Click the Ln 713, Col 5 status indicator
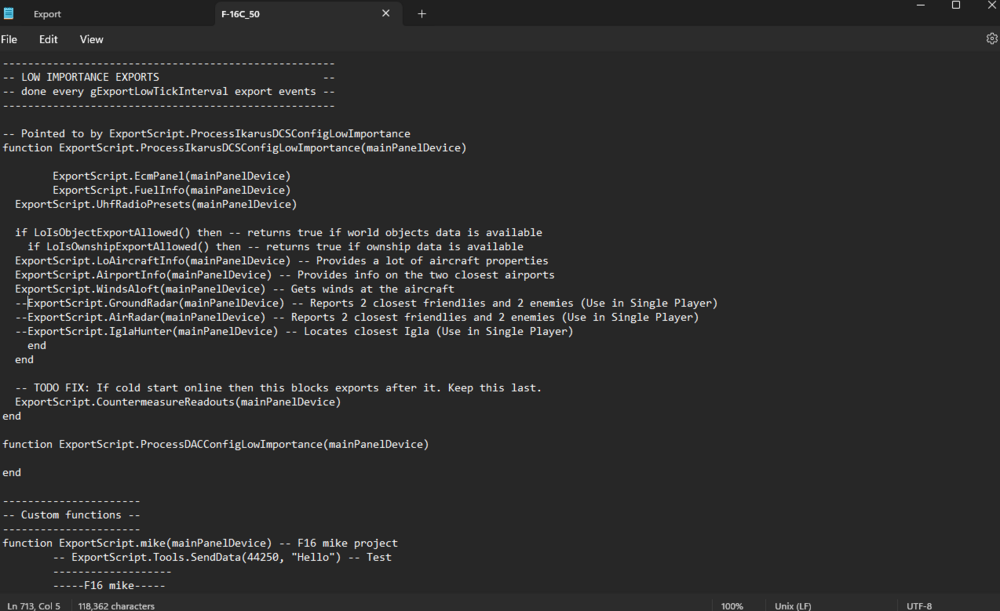The width and height of the screenshot is (1000, 611). 34,606
